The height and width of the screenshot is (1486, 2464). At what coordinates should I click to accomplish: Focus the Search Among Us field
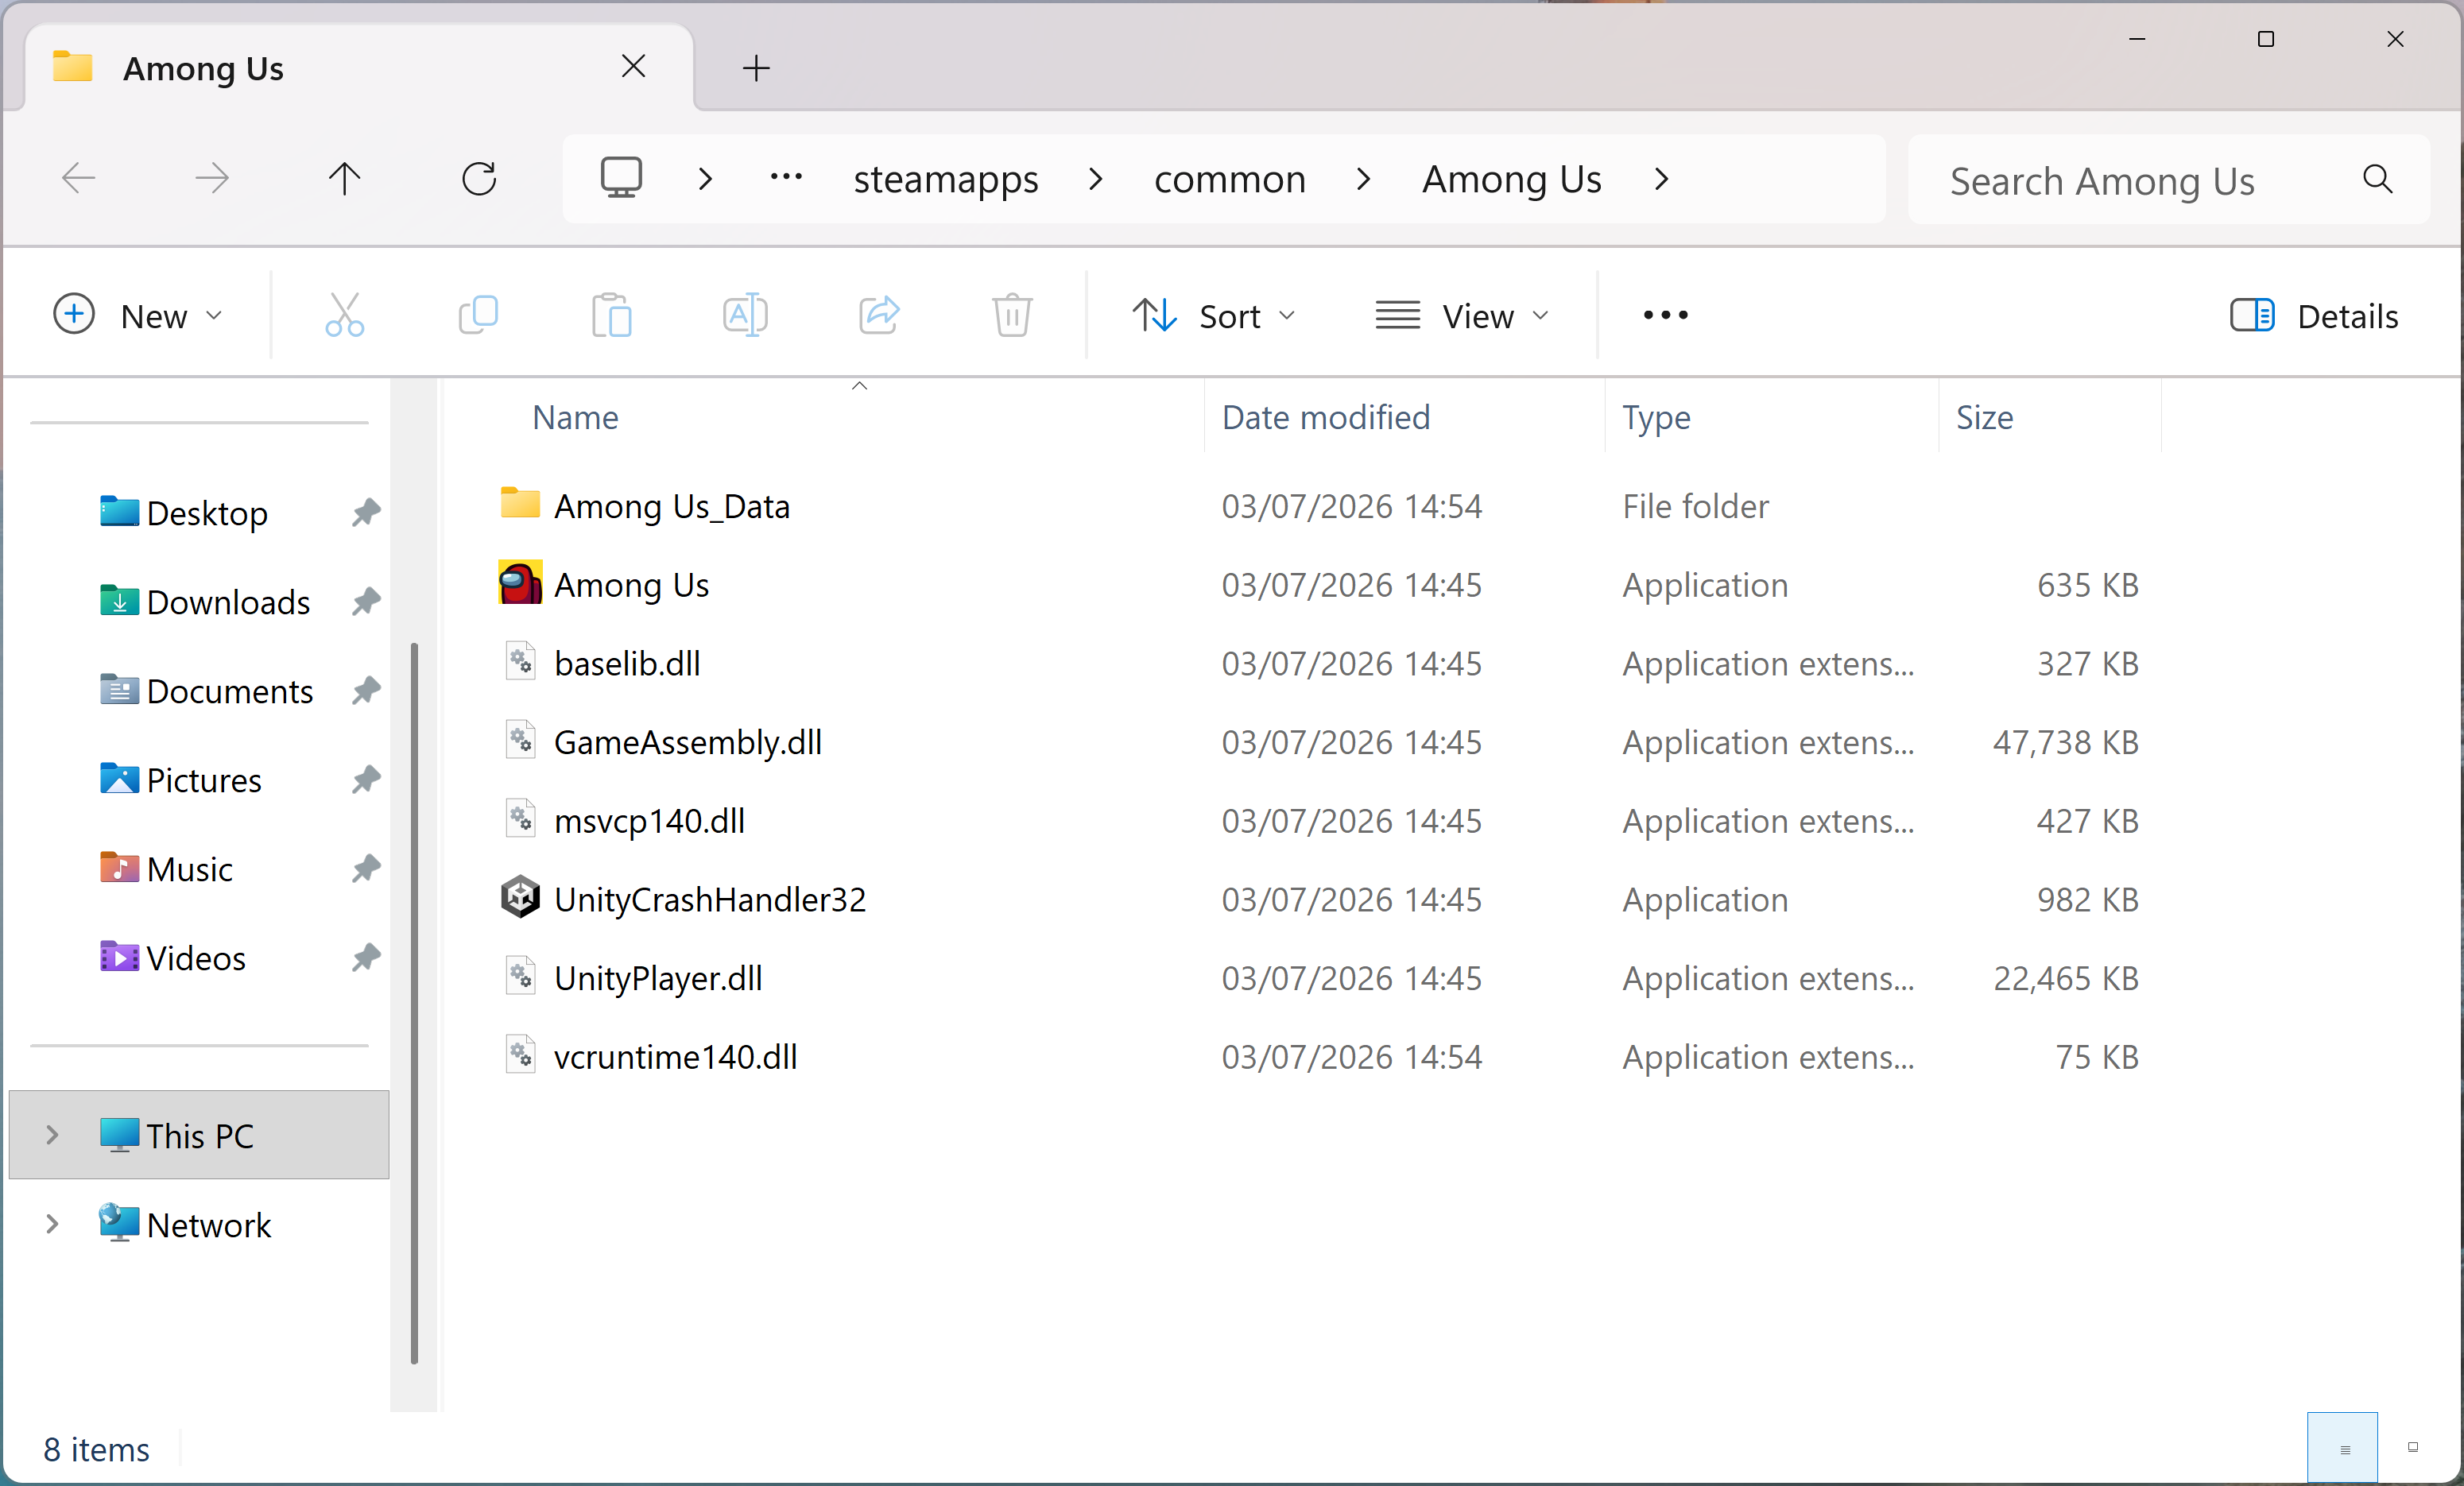tap(2168, 180)
